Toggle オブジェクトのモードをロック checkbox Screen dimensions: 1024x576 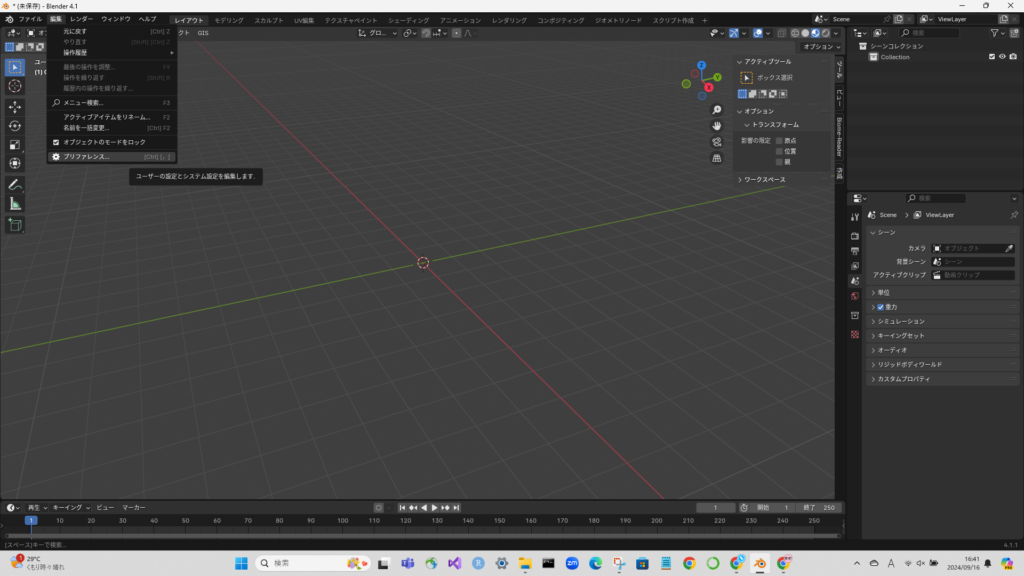pyautogui.click(x=56, y=142)
